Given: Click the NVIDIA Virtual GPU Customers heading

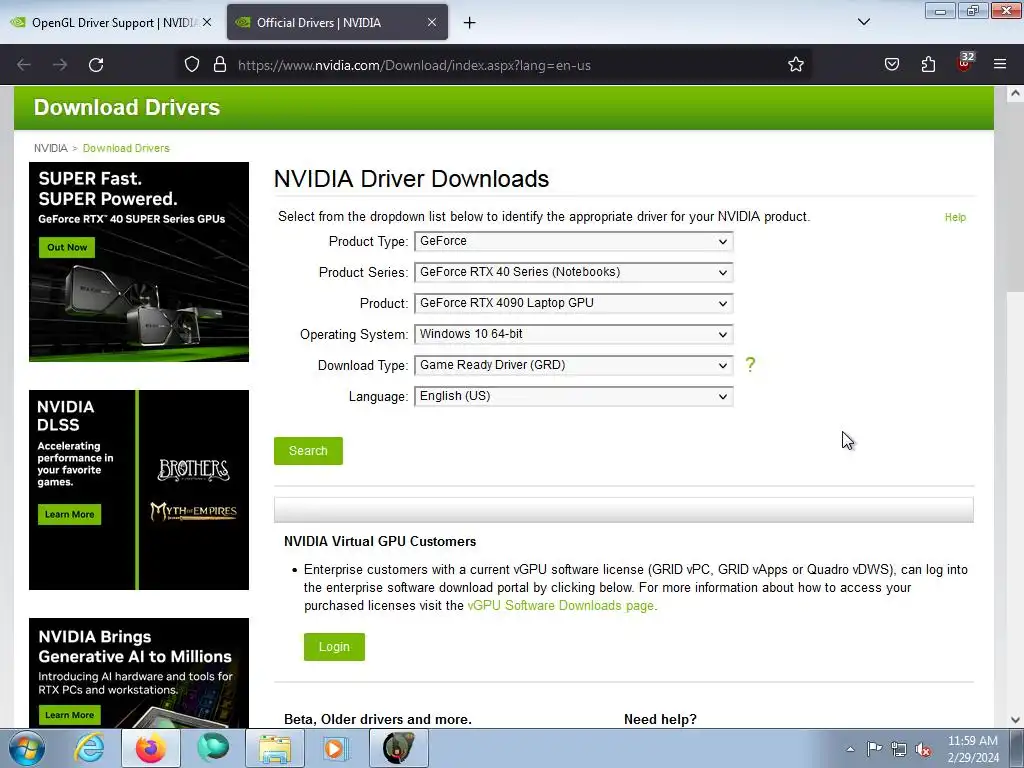Looking at the screenshot, I should (x=380, y=541).
